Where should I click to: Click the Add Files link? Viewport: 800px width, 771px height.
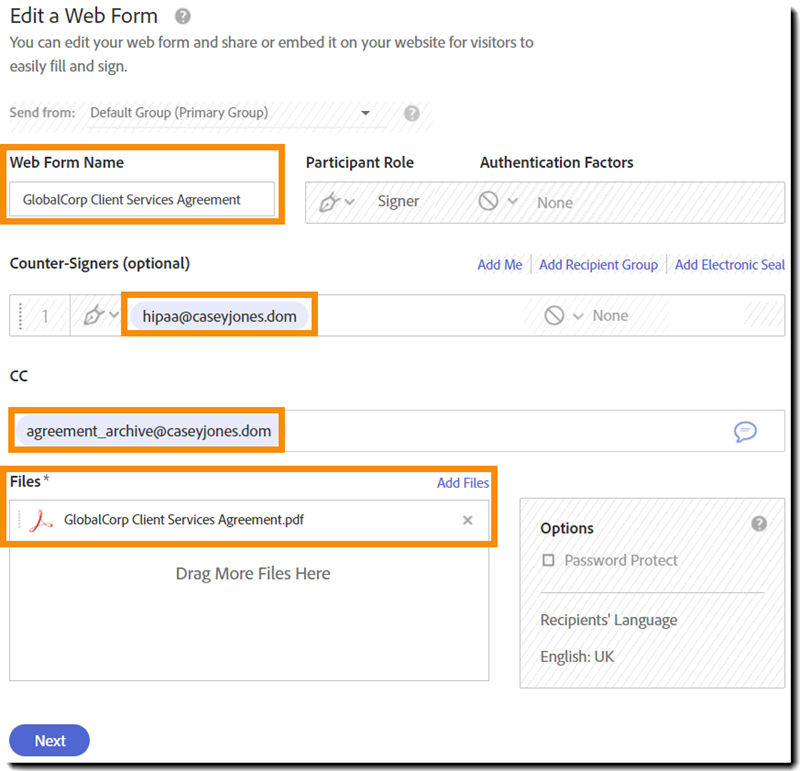(x=463, y=483)
